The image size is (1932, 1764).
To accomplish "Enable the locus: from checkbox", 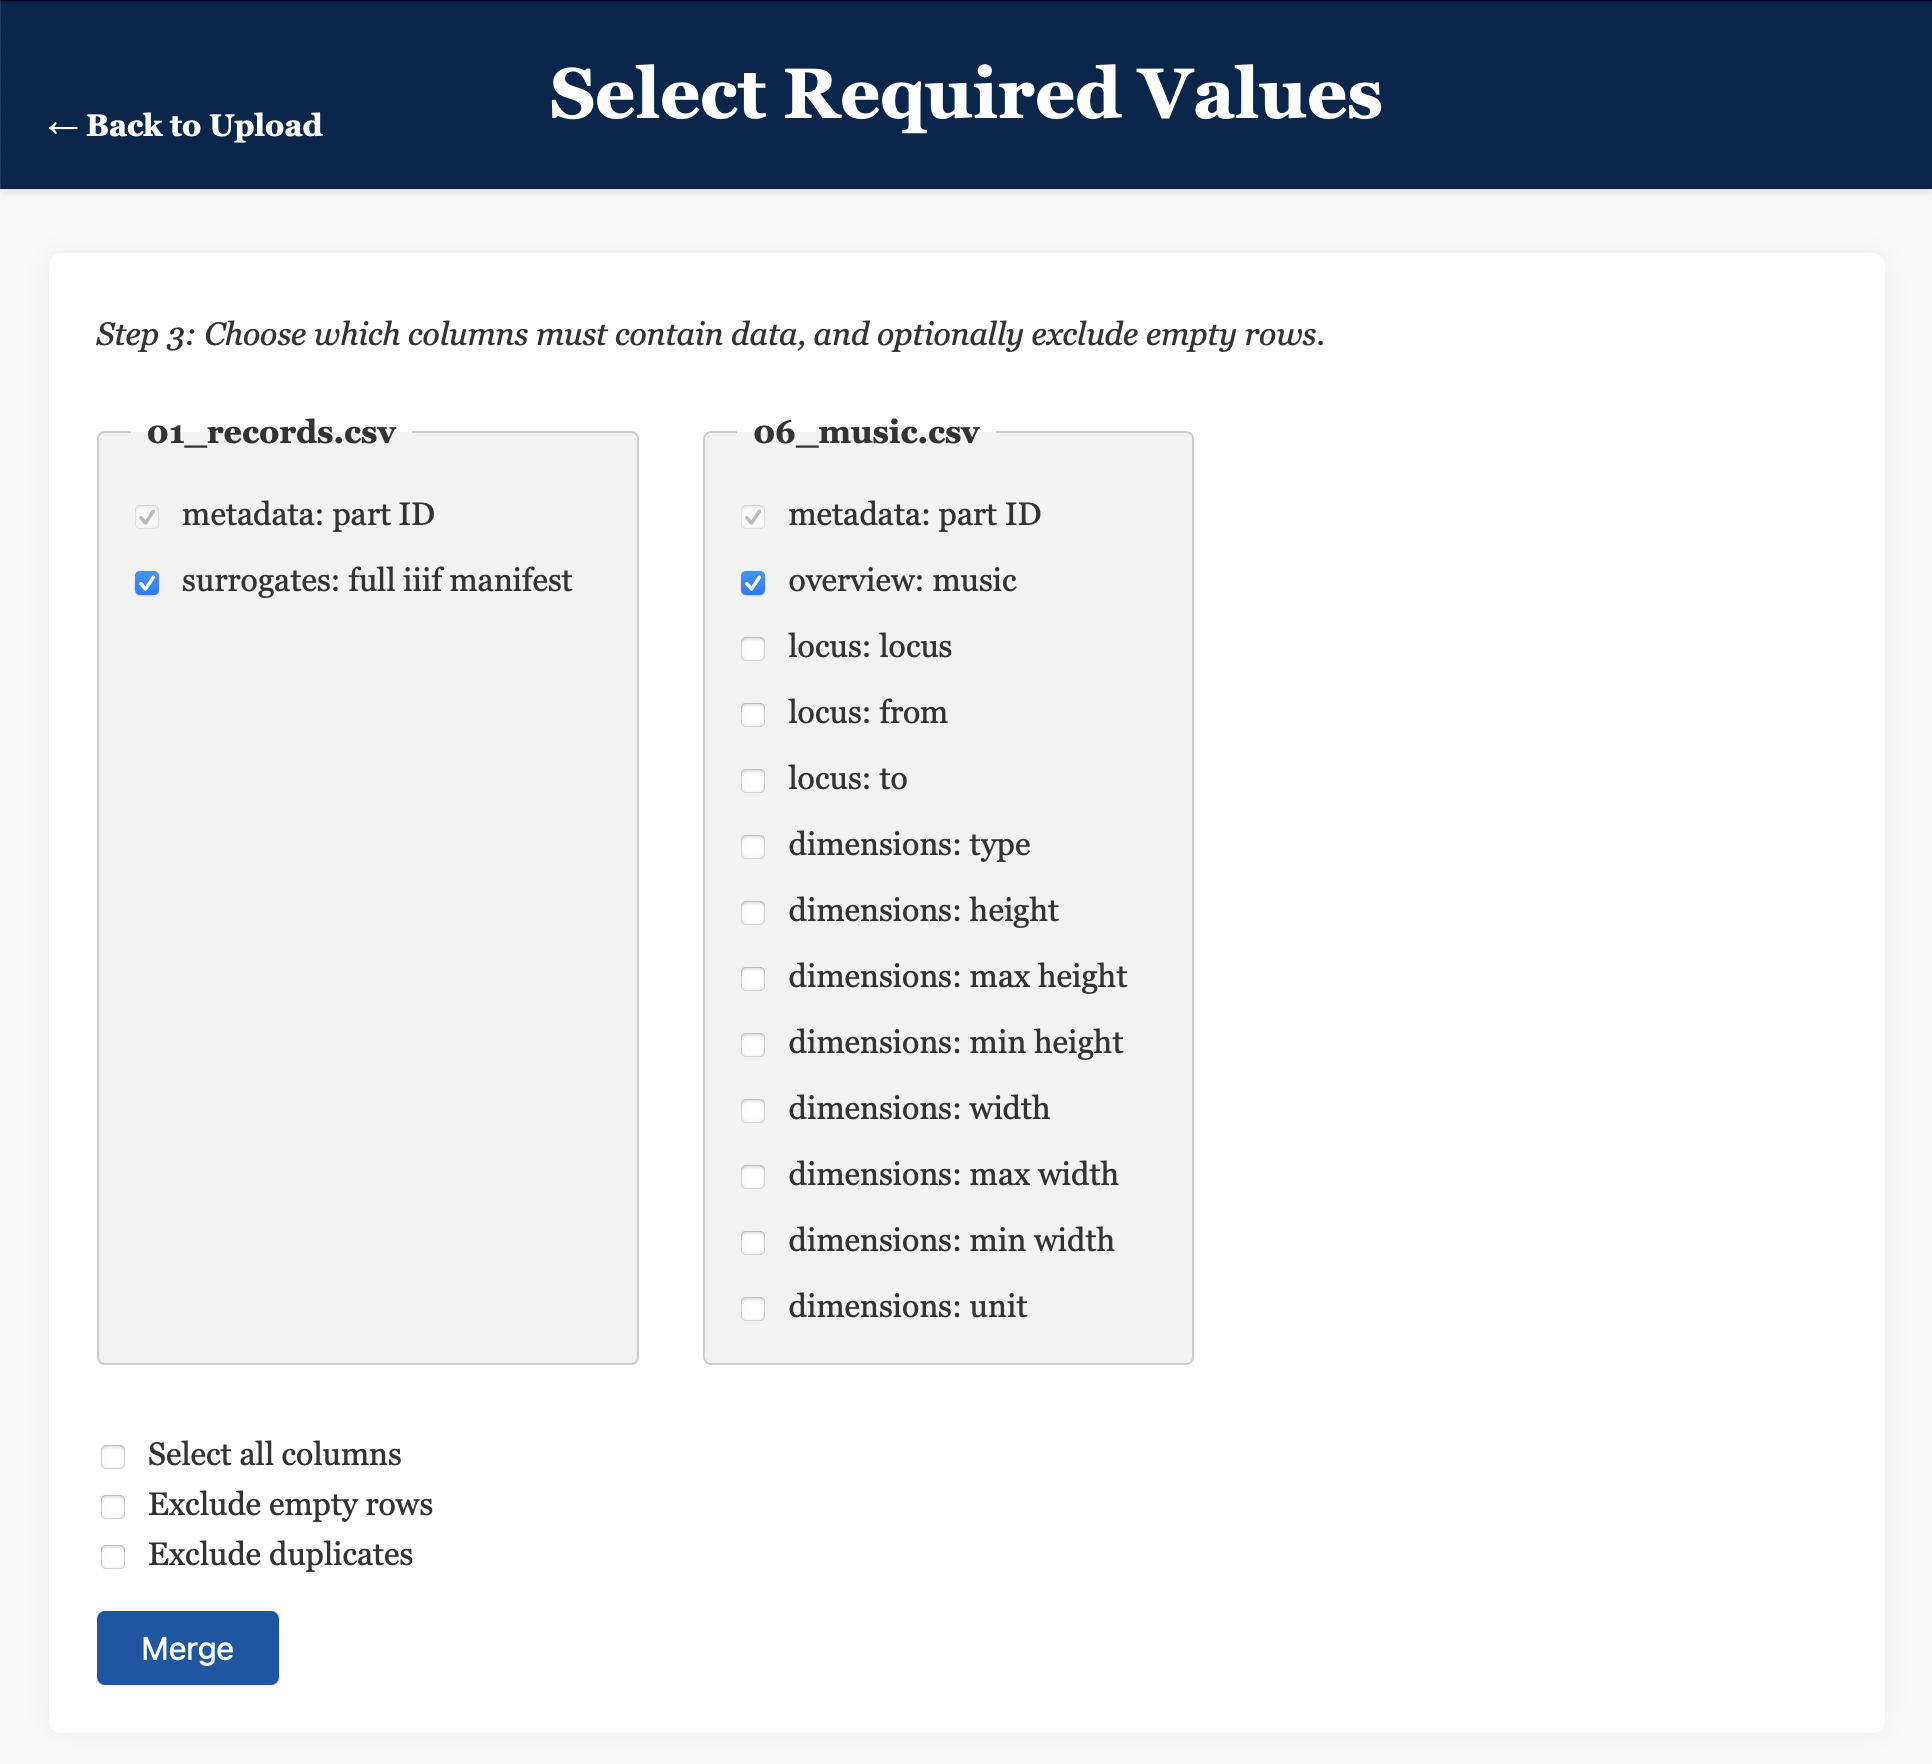I will (753, 715).
